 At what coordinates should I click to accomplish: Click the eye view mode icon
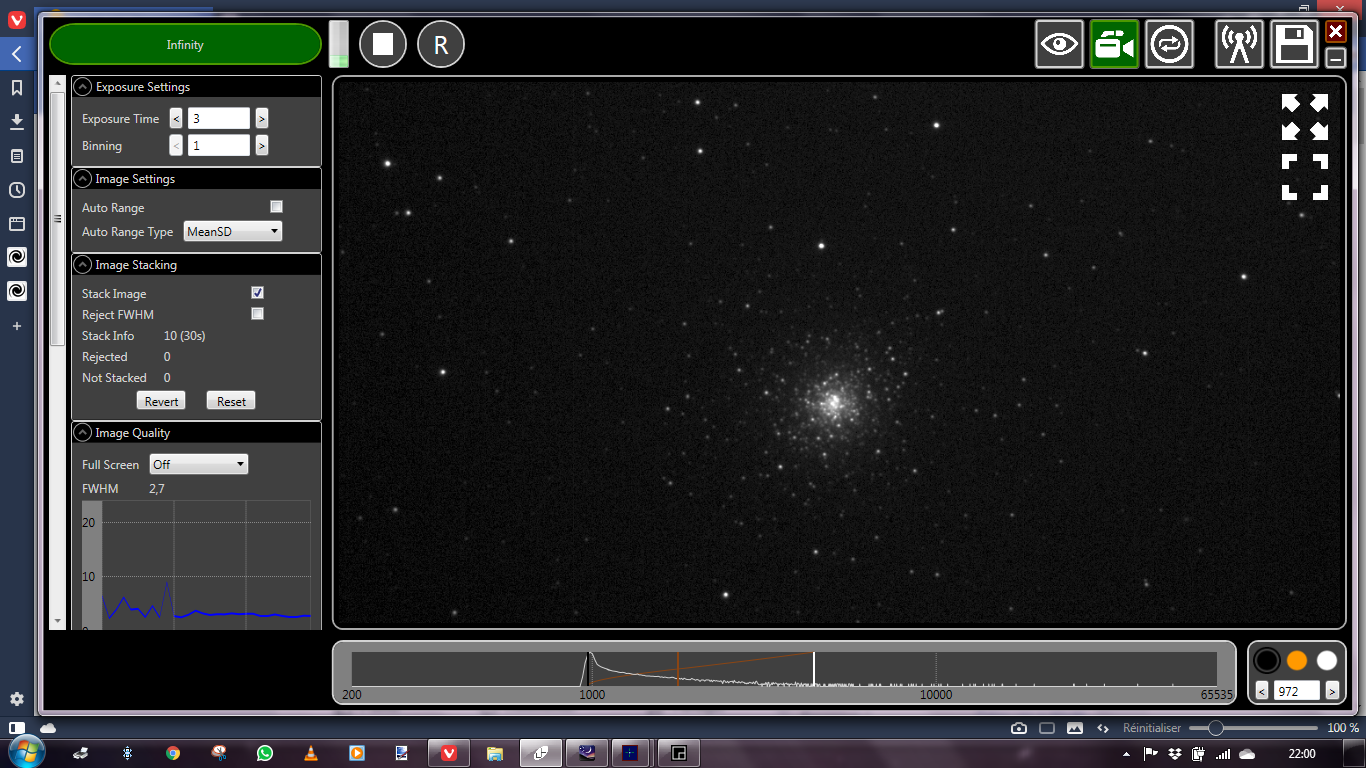click(x=1060, y=45)
